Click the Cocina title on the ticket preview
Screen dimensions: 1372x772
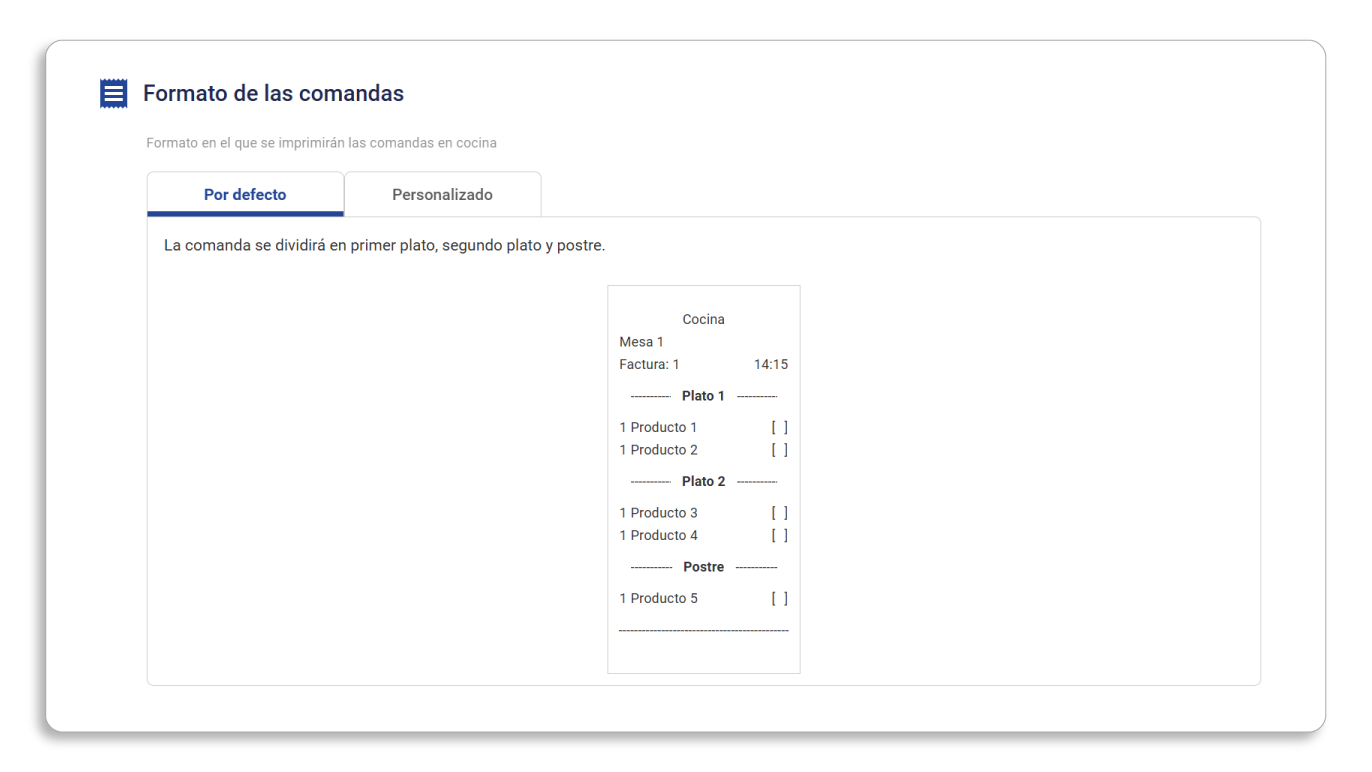703,320
